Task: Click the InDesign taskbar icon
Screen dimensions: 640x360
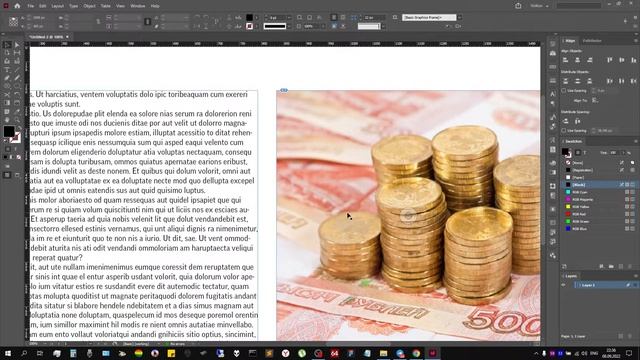Action: (x=433, y=353)
